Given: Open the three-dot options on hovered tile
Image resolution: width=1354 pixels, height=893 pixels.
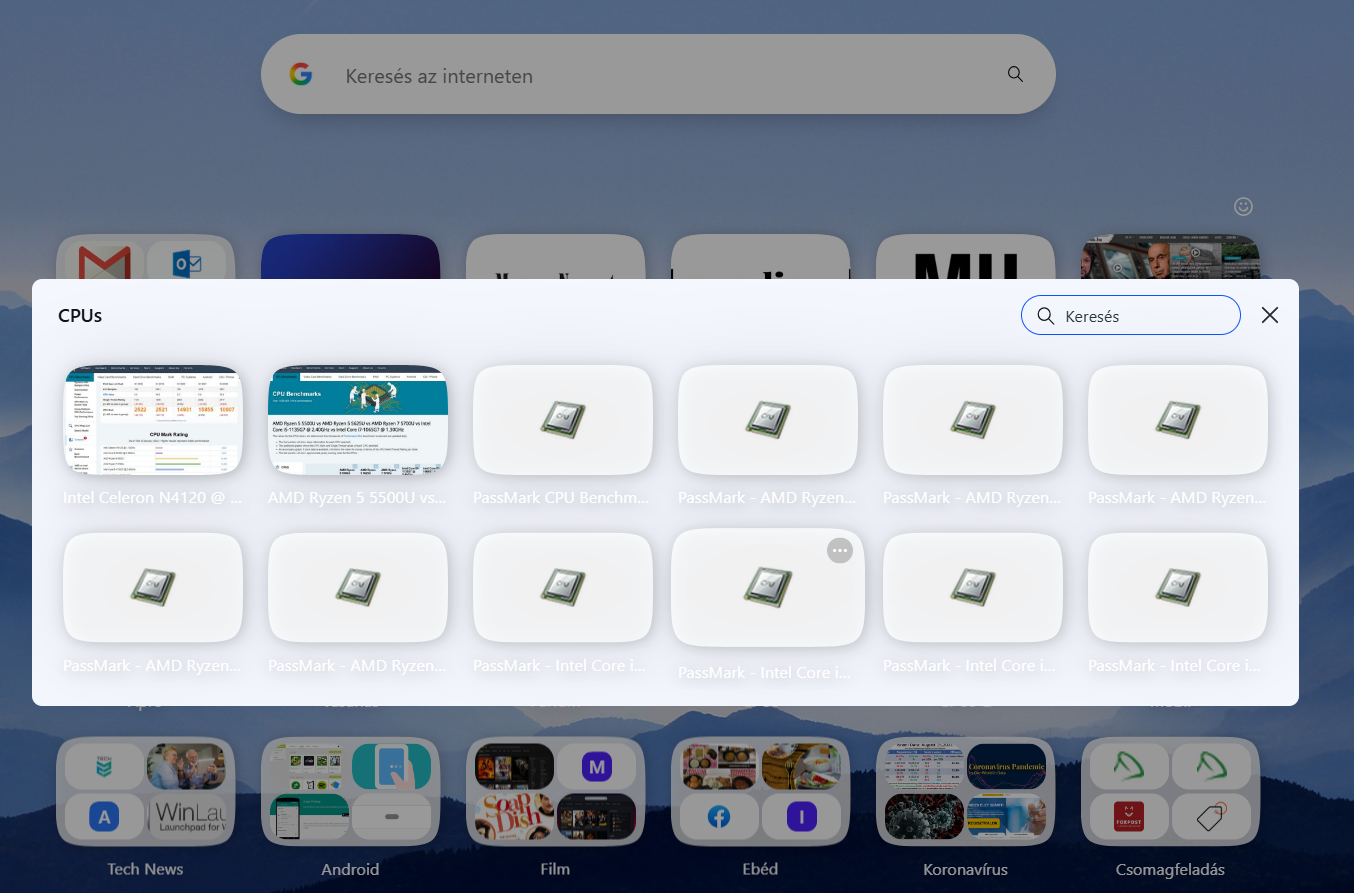Looking at the screenshot, I should click(840, 550).
